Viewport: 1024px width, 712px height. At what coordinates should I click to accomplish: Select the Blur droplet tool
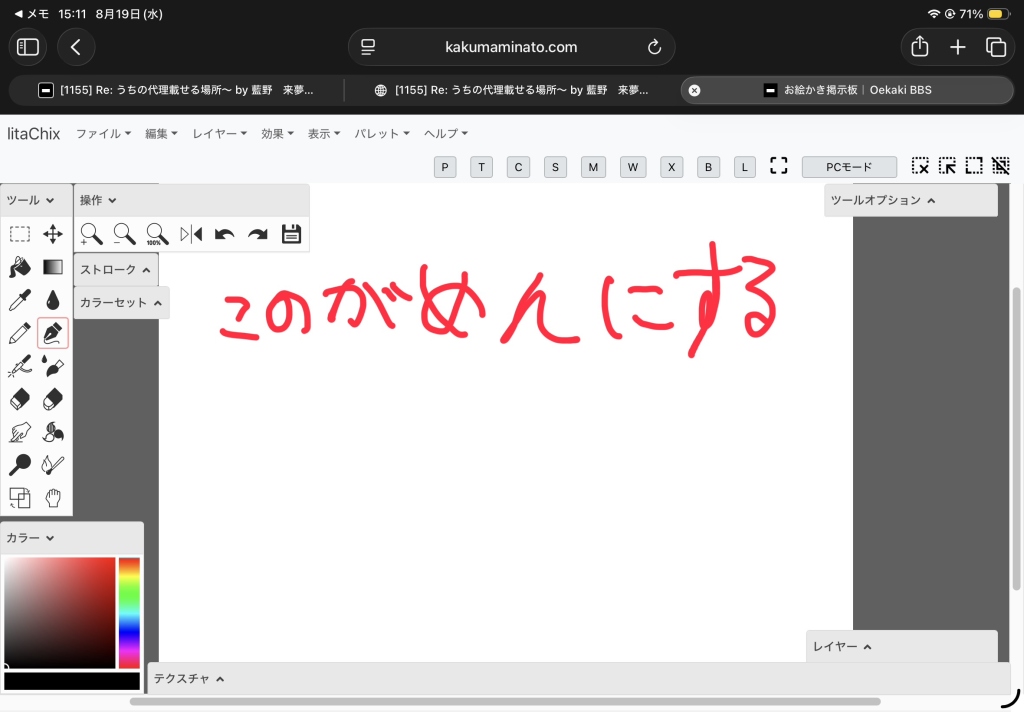[53, 300]
